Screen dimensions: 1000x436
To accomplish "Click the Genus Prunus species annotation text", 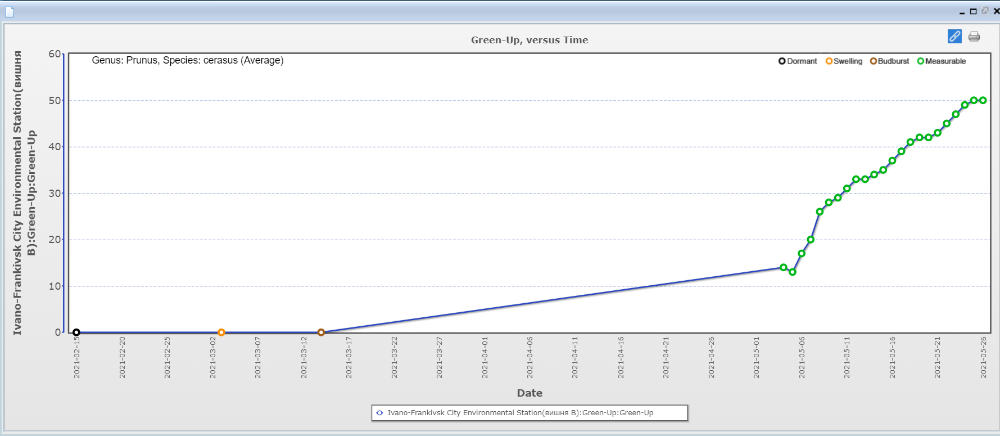I will click(188, 61).
